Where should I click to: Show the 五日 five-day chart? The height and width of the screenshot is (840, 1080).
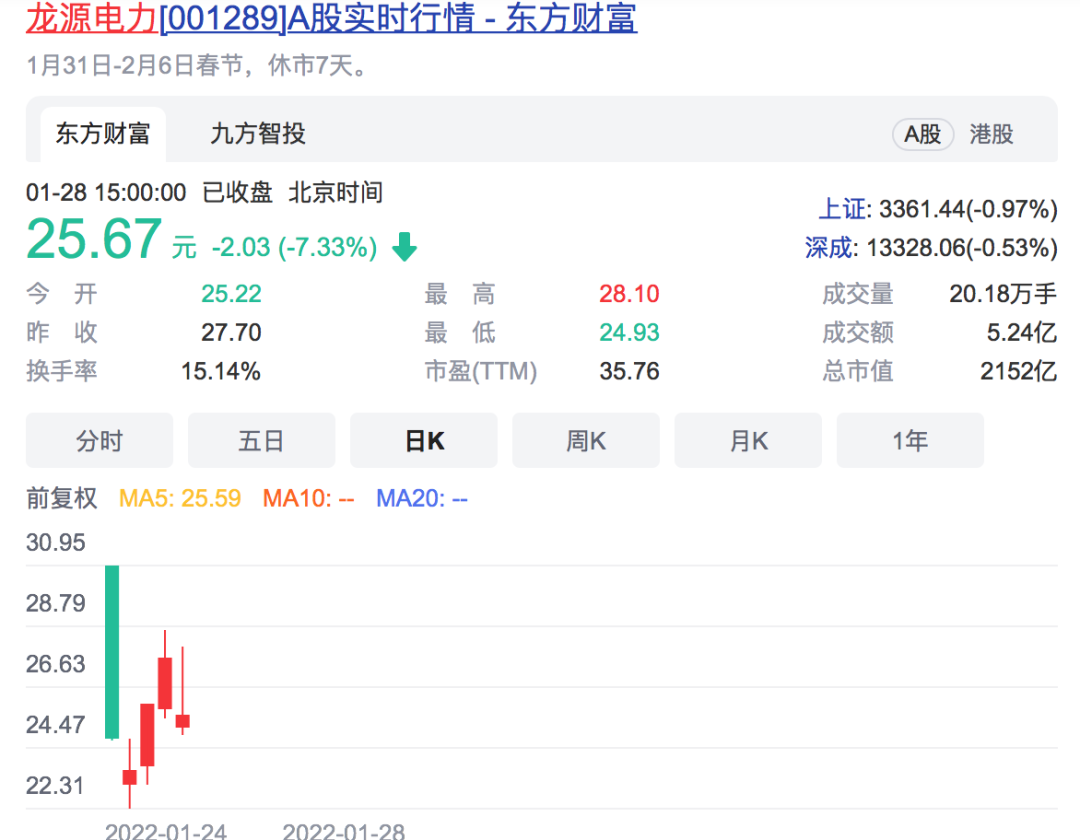click(261, 441)
